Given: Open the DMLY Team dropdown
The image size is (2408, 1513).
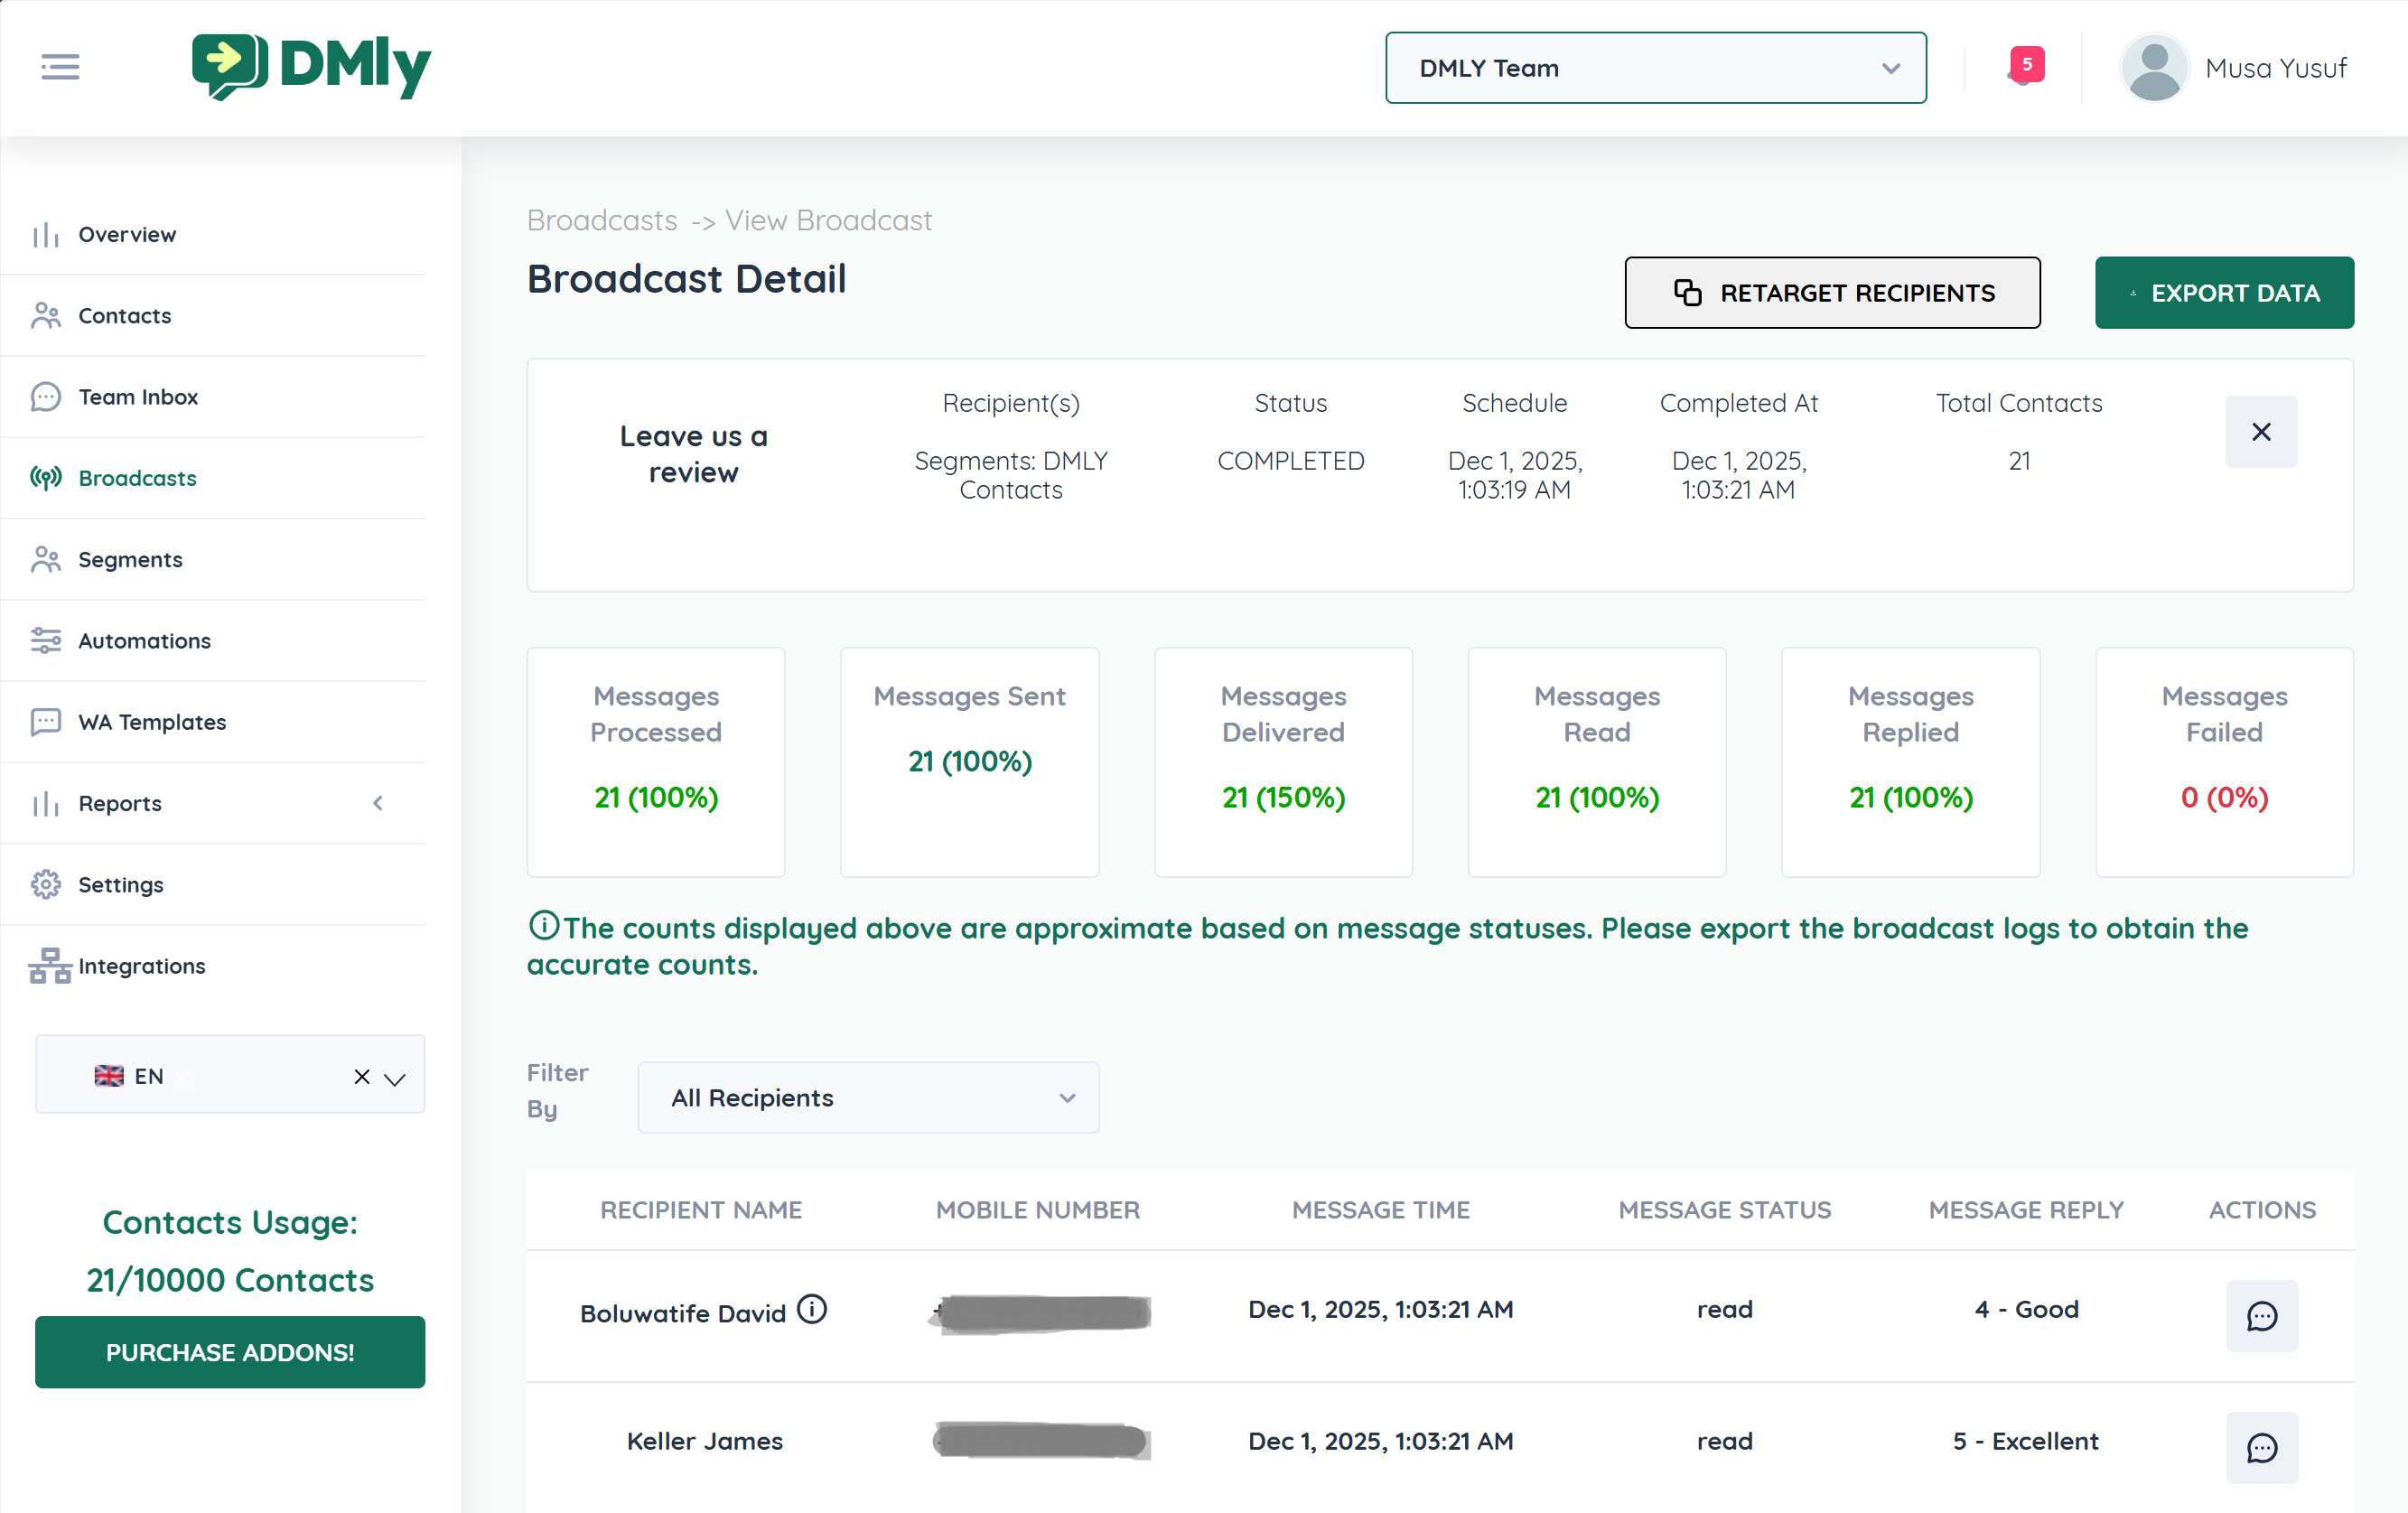Looking at the screenshot, I should (x=1655, y=68).
